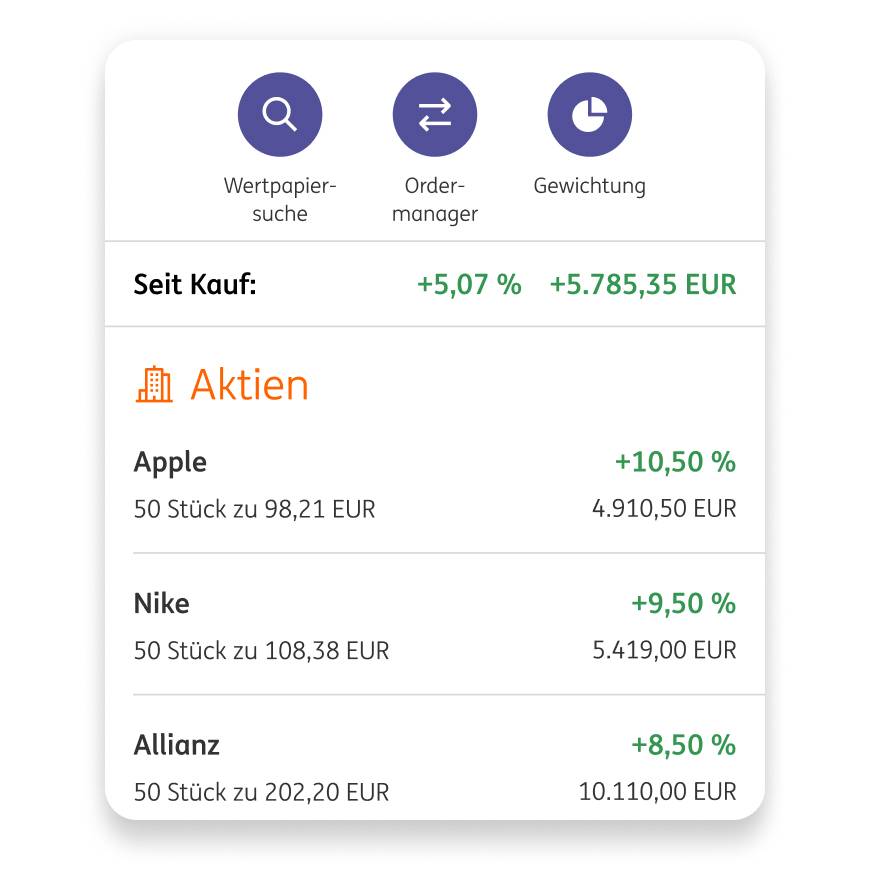
Task: Click the Gewichtung label text
Action: (590, 185)
